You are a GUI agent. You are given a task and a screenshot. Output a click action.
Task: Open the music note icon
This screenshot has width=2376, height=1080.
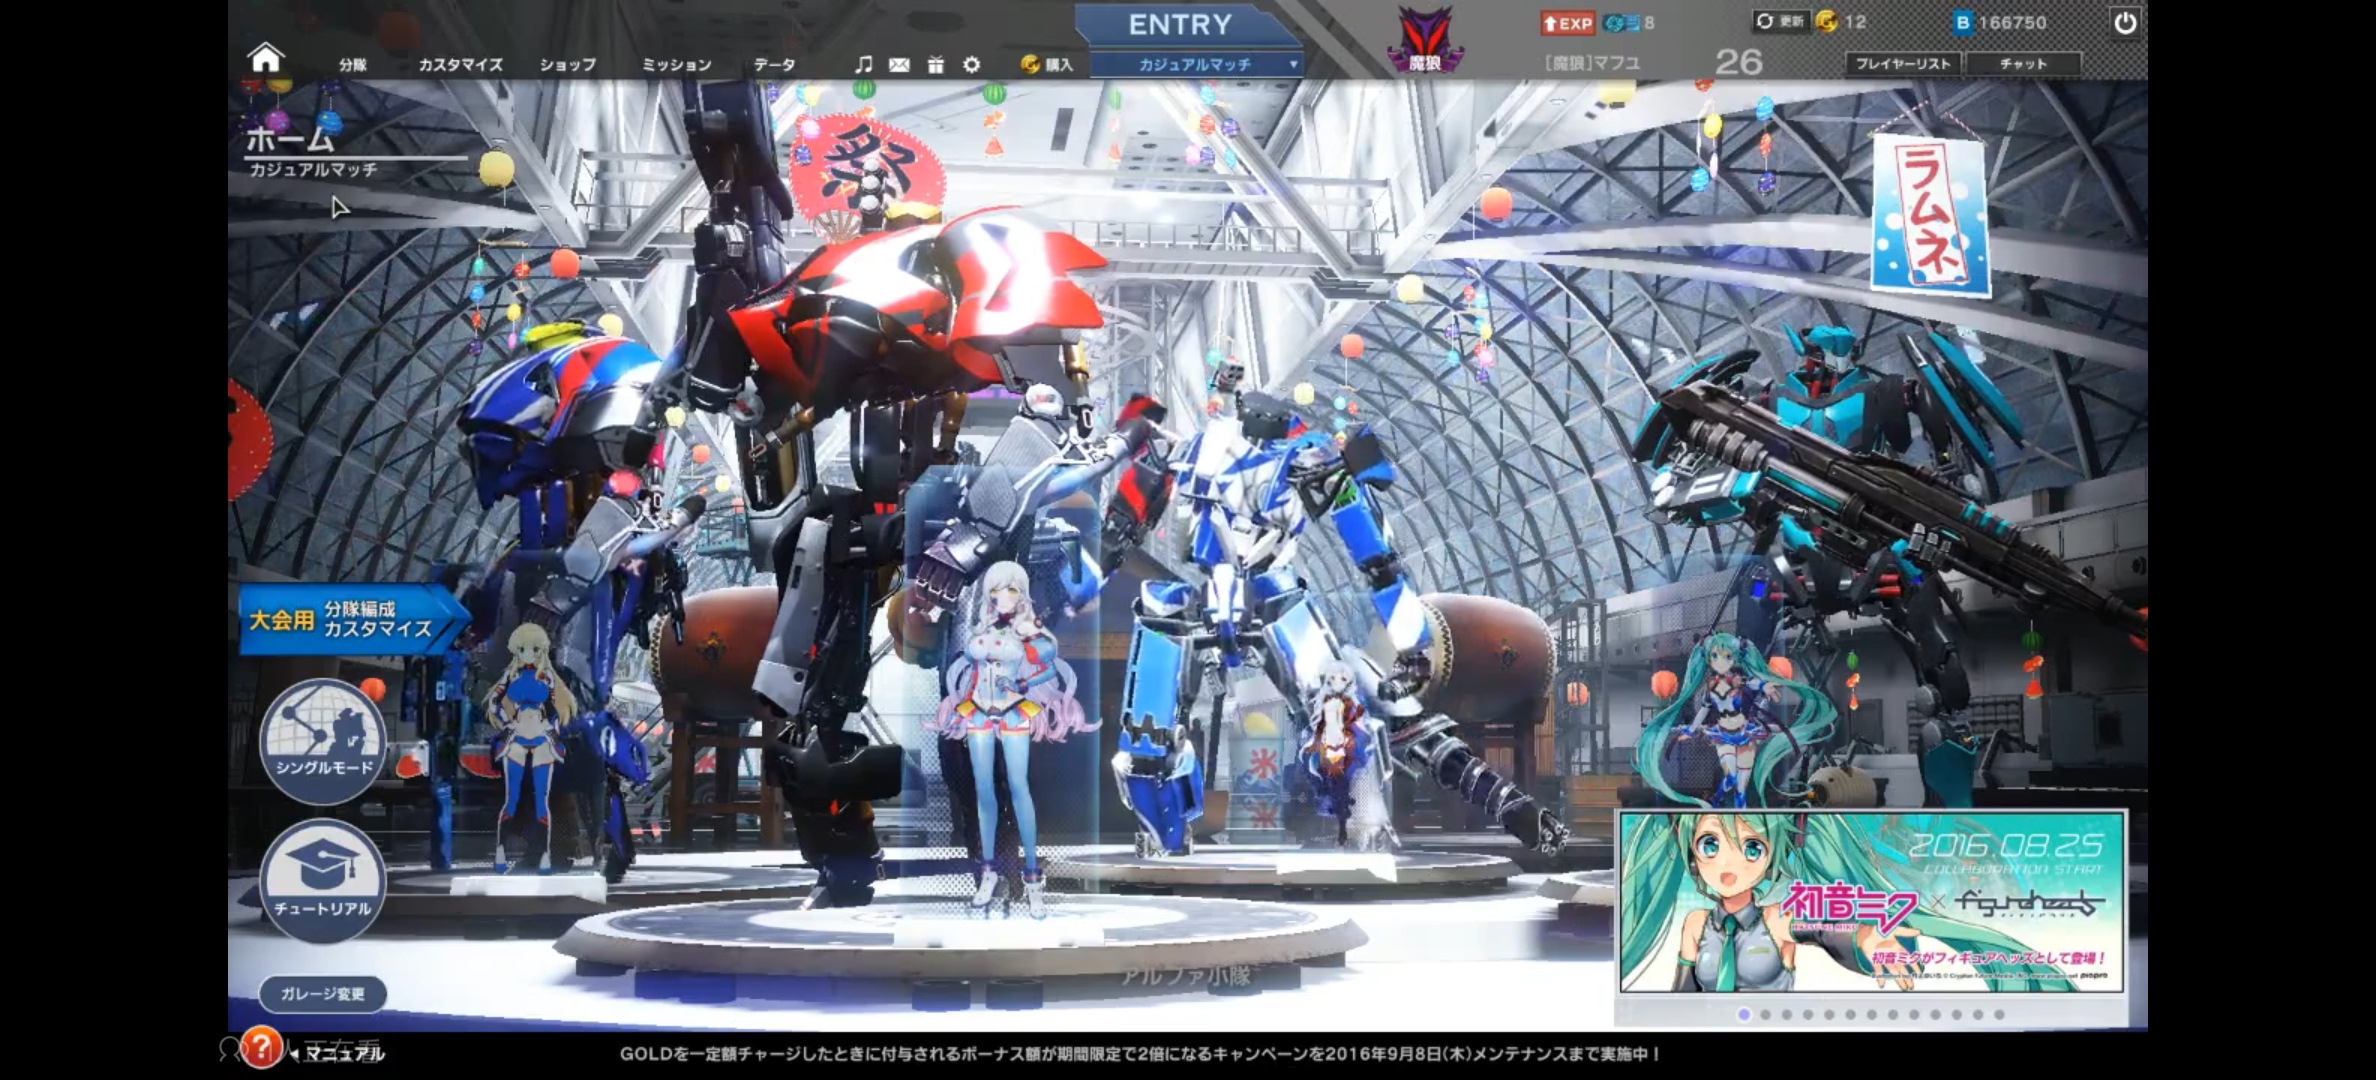coord(863,64)
